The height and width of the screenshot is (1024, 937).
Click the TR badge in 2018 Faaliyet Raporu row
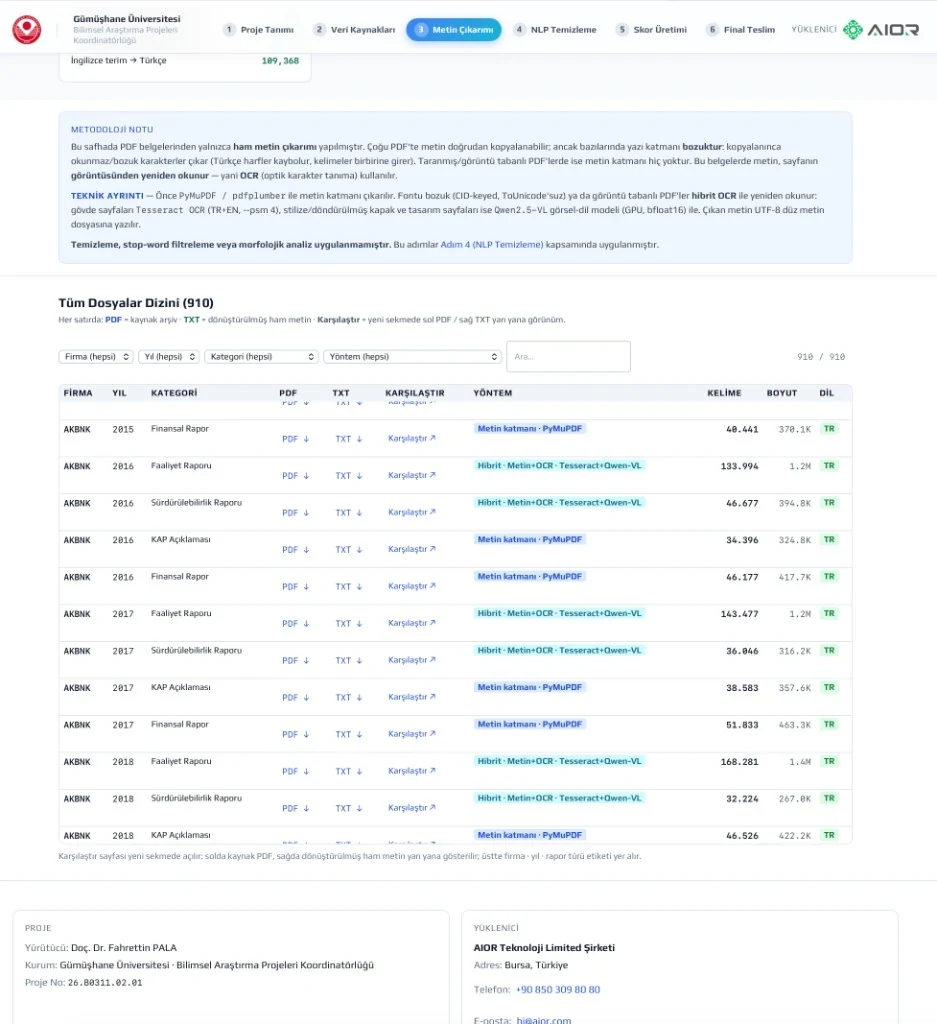(829, 761)
